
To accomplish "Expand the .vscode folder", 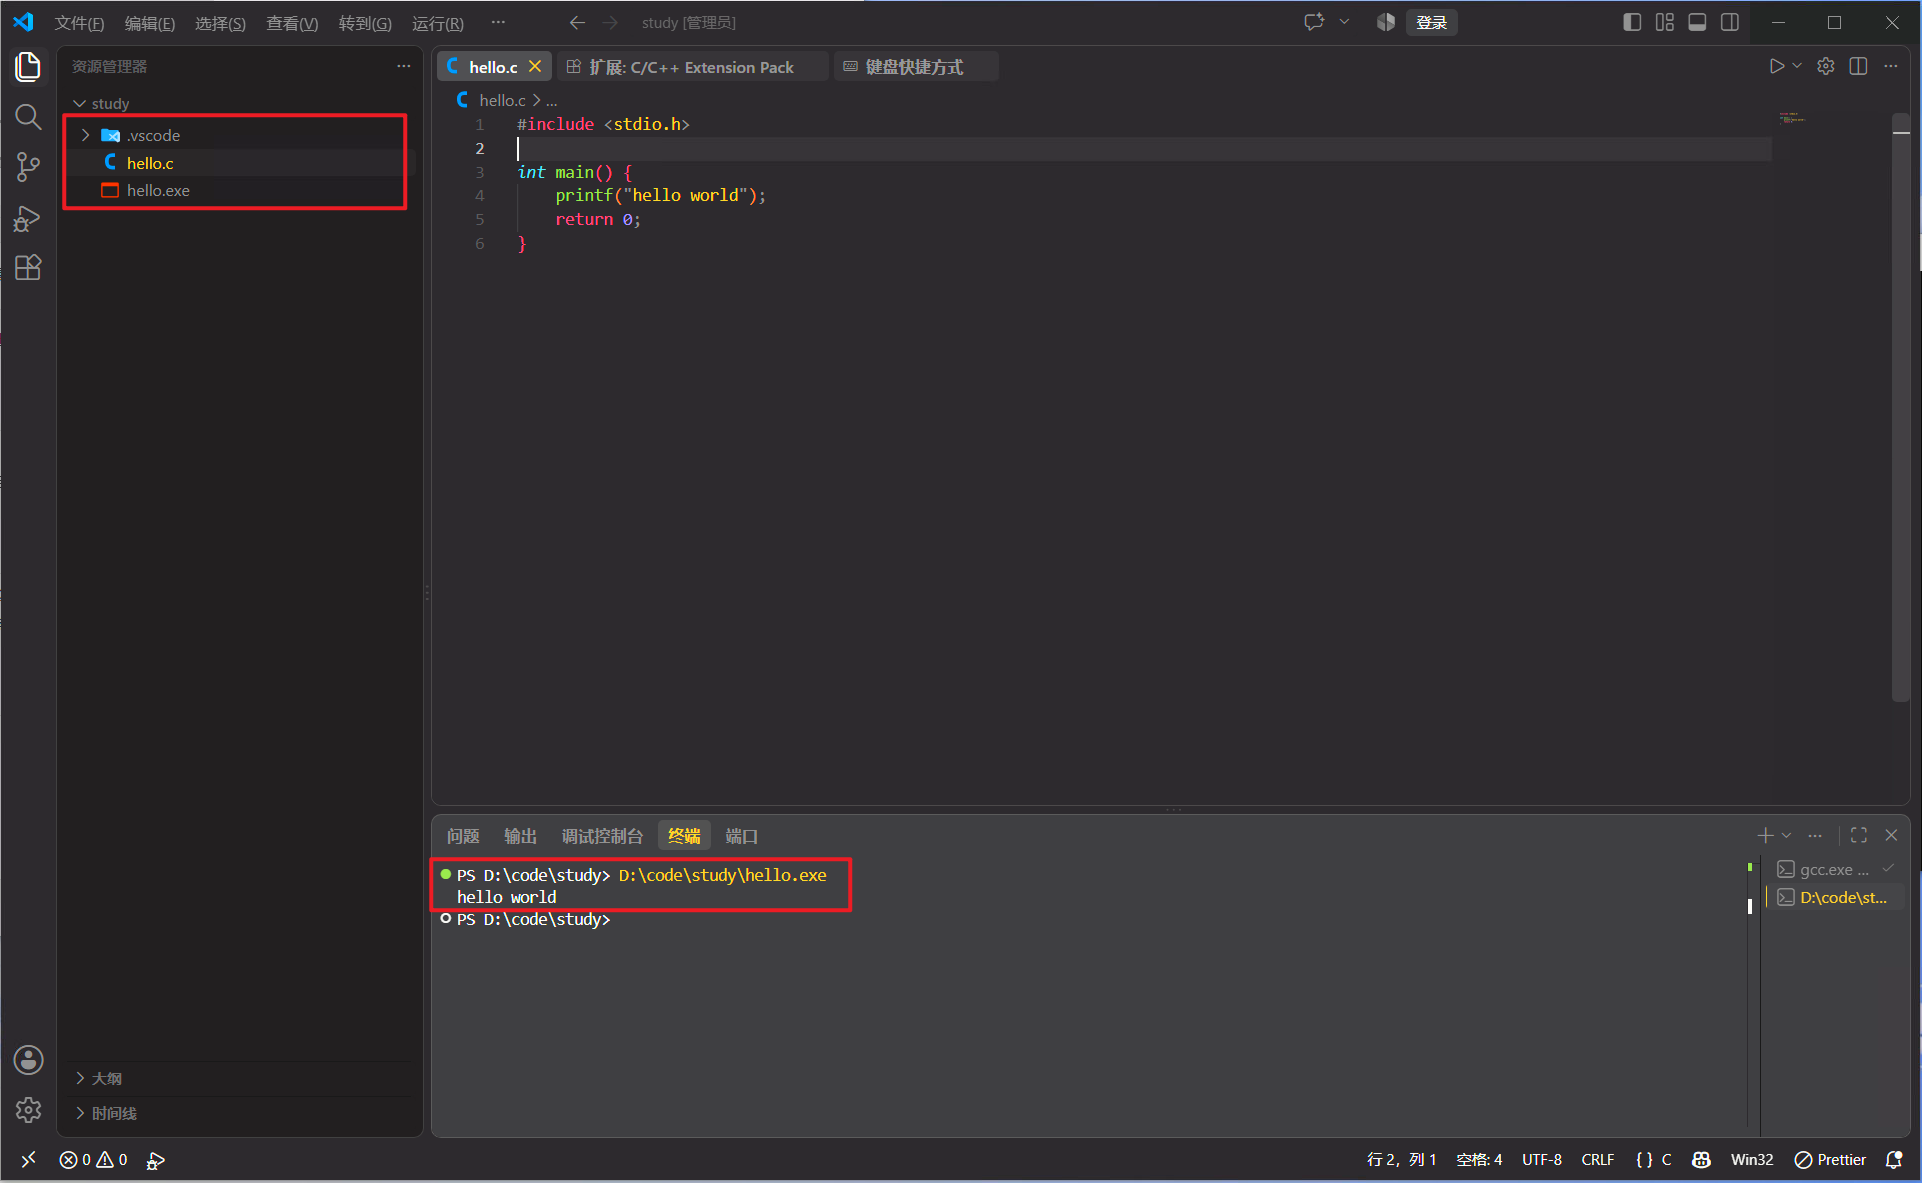I will coord(85,135).
